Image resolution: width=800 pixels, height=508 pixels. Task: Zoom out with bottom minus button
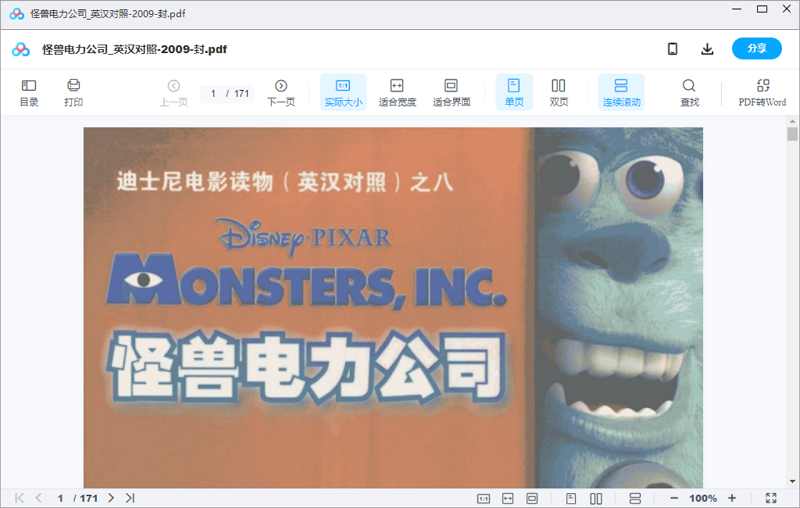point(674,498)
